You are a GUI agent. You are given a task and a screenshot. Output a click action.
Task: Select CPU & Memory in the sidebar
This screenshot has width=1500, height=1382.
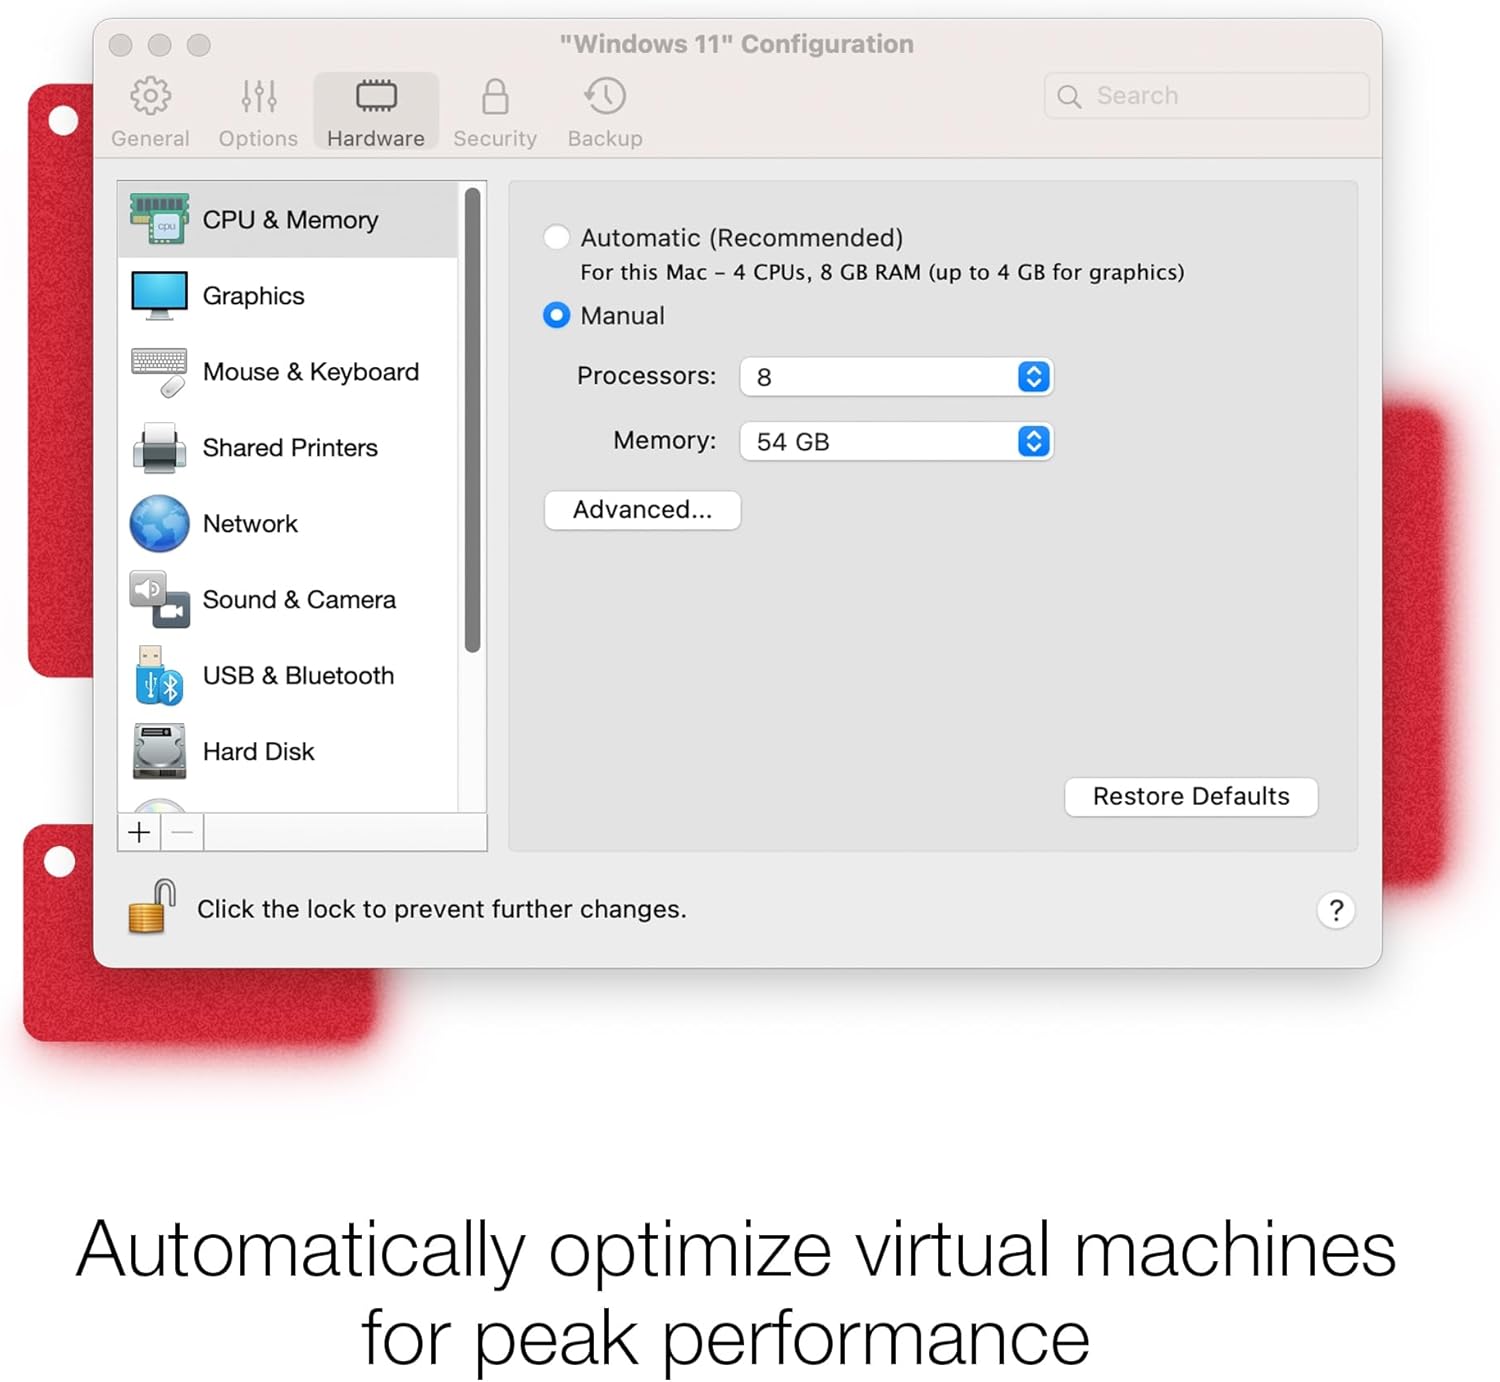(288, 219)
